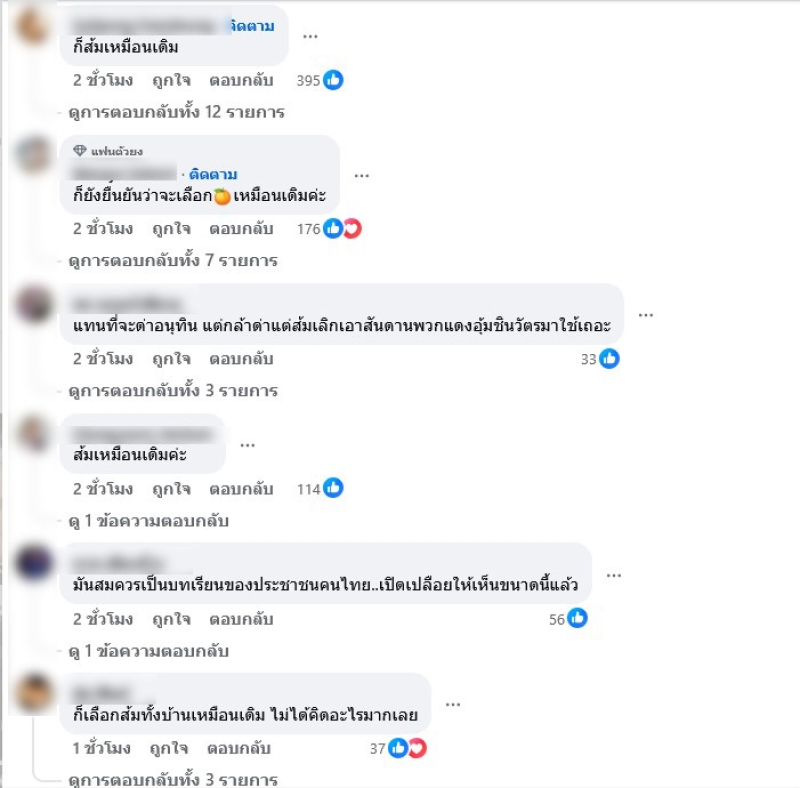
Task: Click heart reaction icon beside 176 count
Action: 353,229
